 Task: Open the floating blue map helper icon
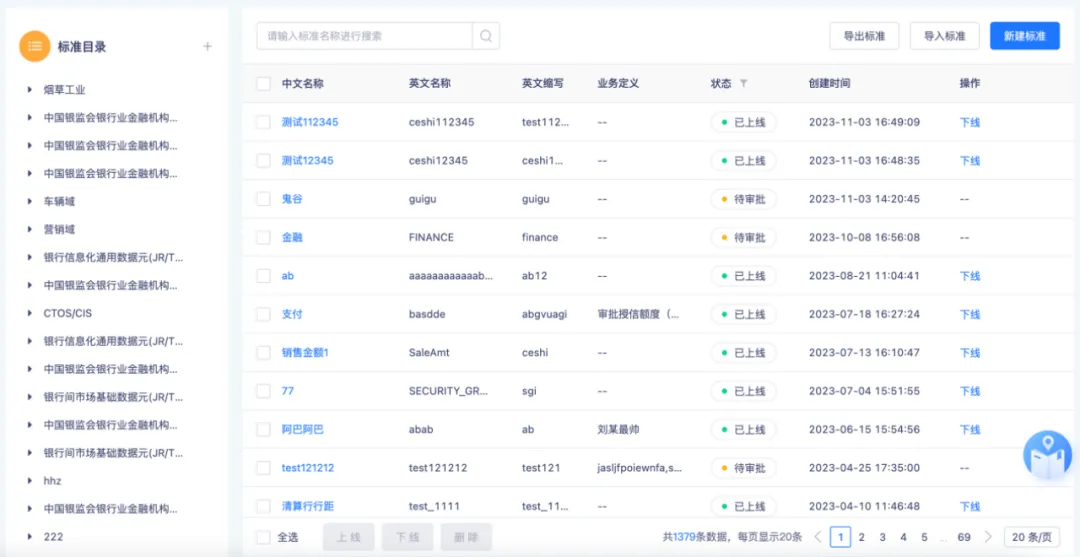1047,455
